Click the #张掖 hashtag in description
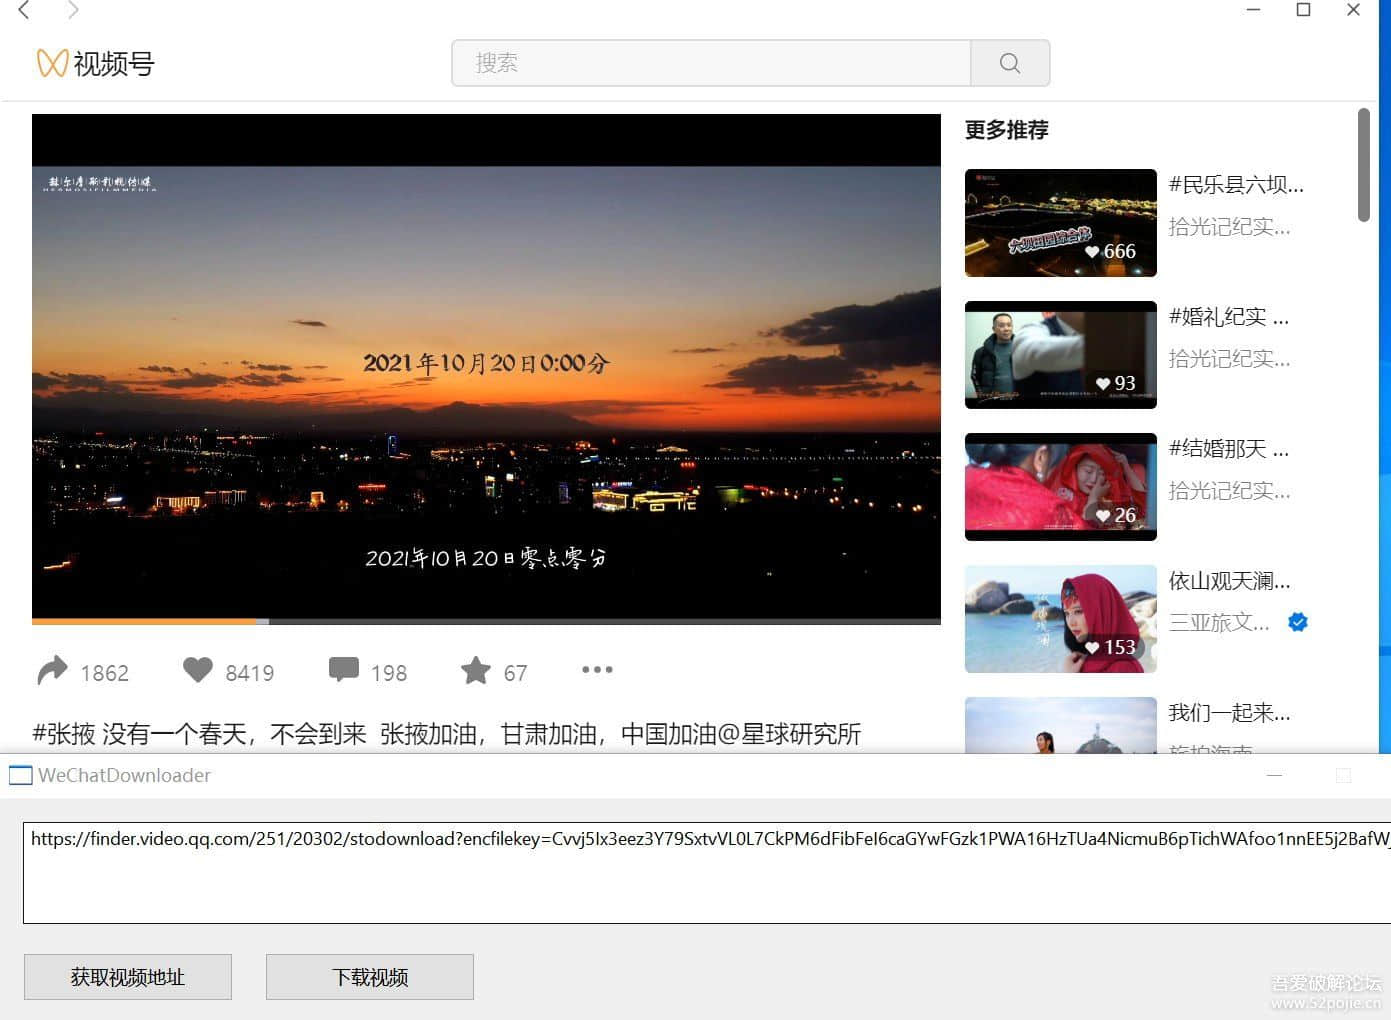Image resolution: width=1391 pixels, height=1020 pixels. pos(64,734)
